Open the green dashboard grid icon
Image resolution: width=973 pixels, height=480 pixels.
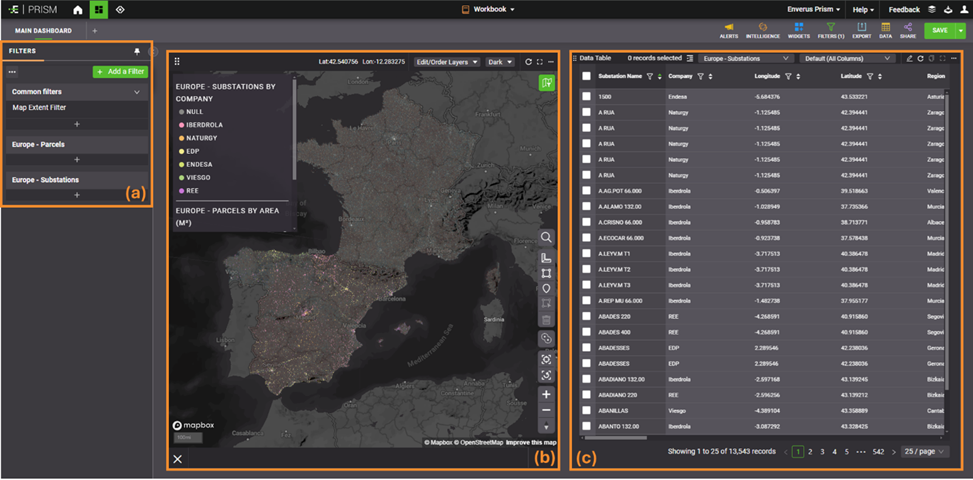[99, 9]
